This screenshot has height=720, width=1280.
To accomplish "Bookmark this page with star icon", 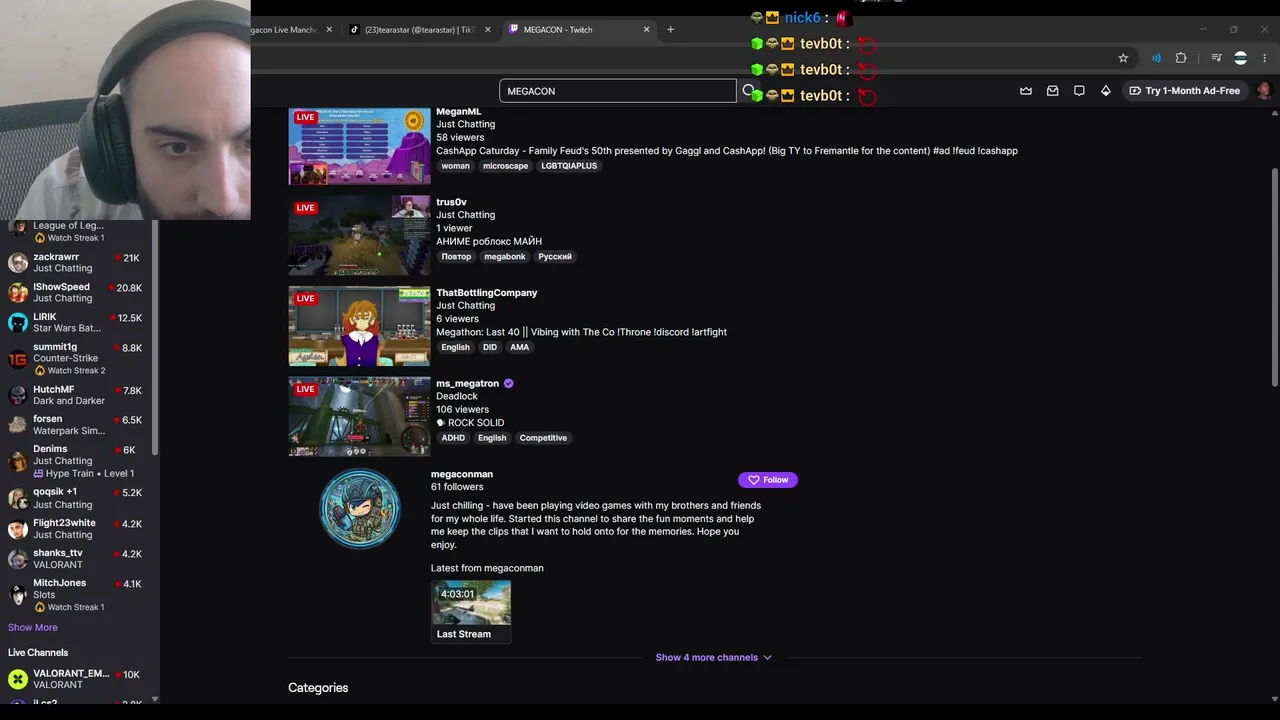I will click(x=1123, y=58).
